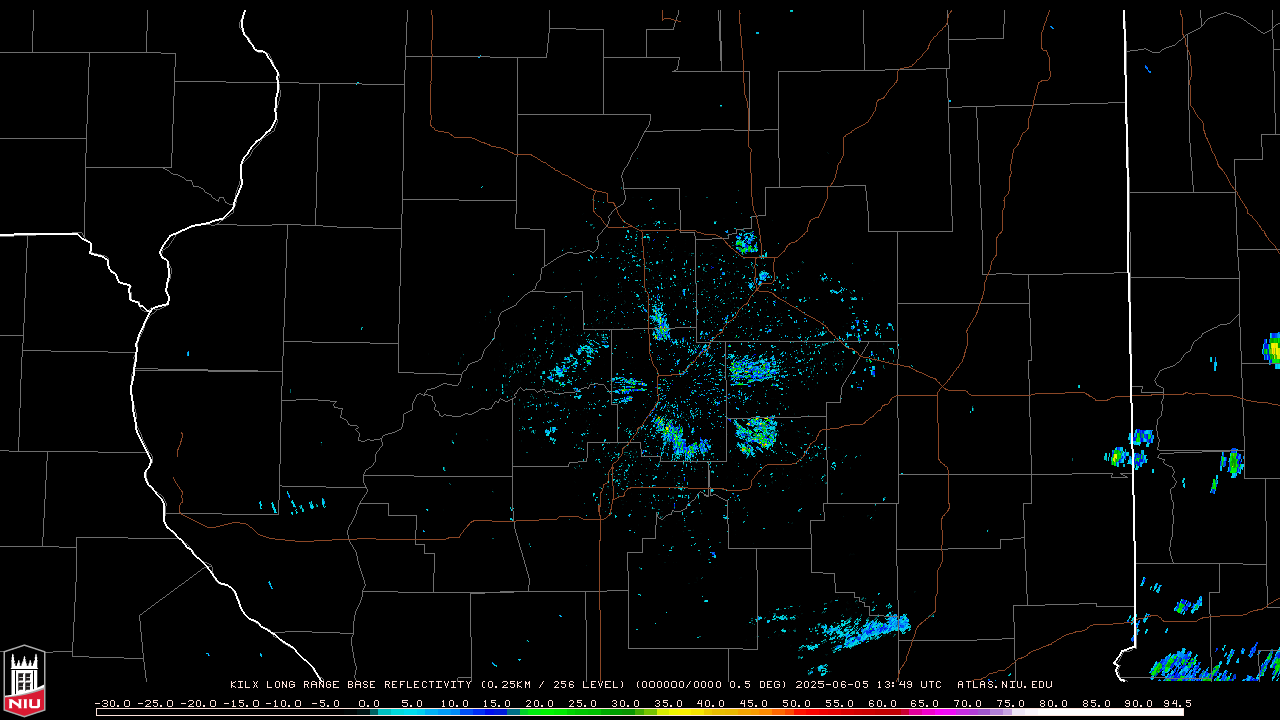
Task: Click the 0.0 scale label
Action: (x=369, y=705)
